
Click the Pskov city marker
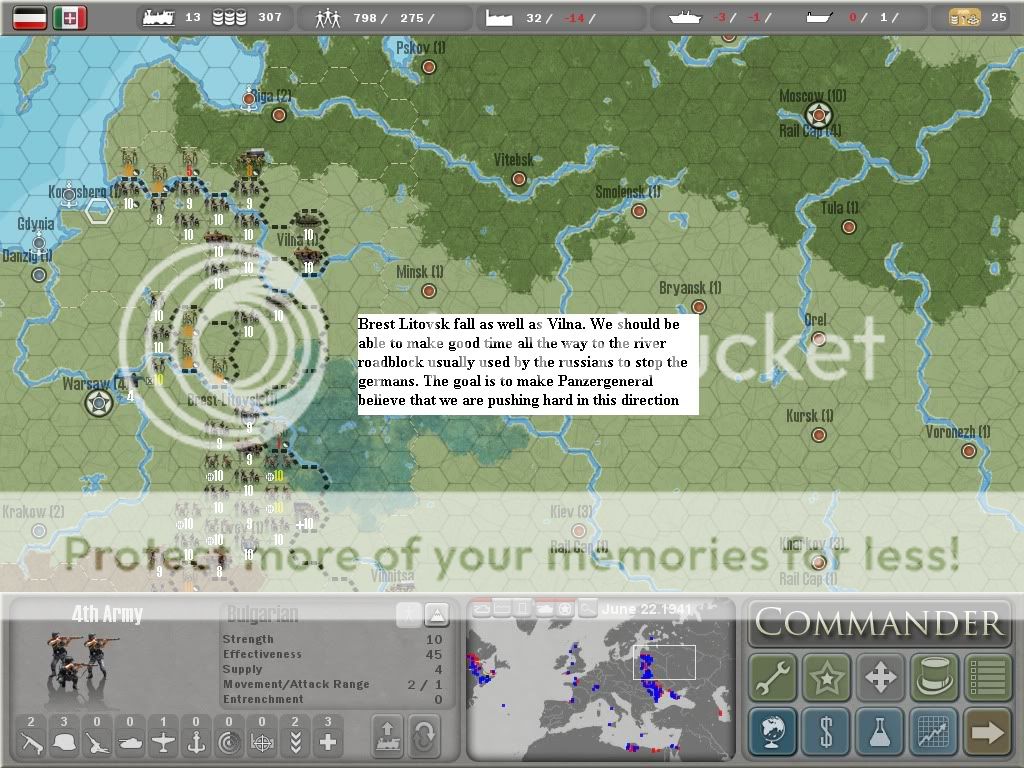[x=428, y=67]
